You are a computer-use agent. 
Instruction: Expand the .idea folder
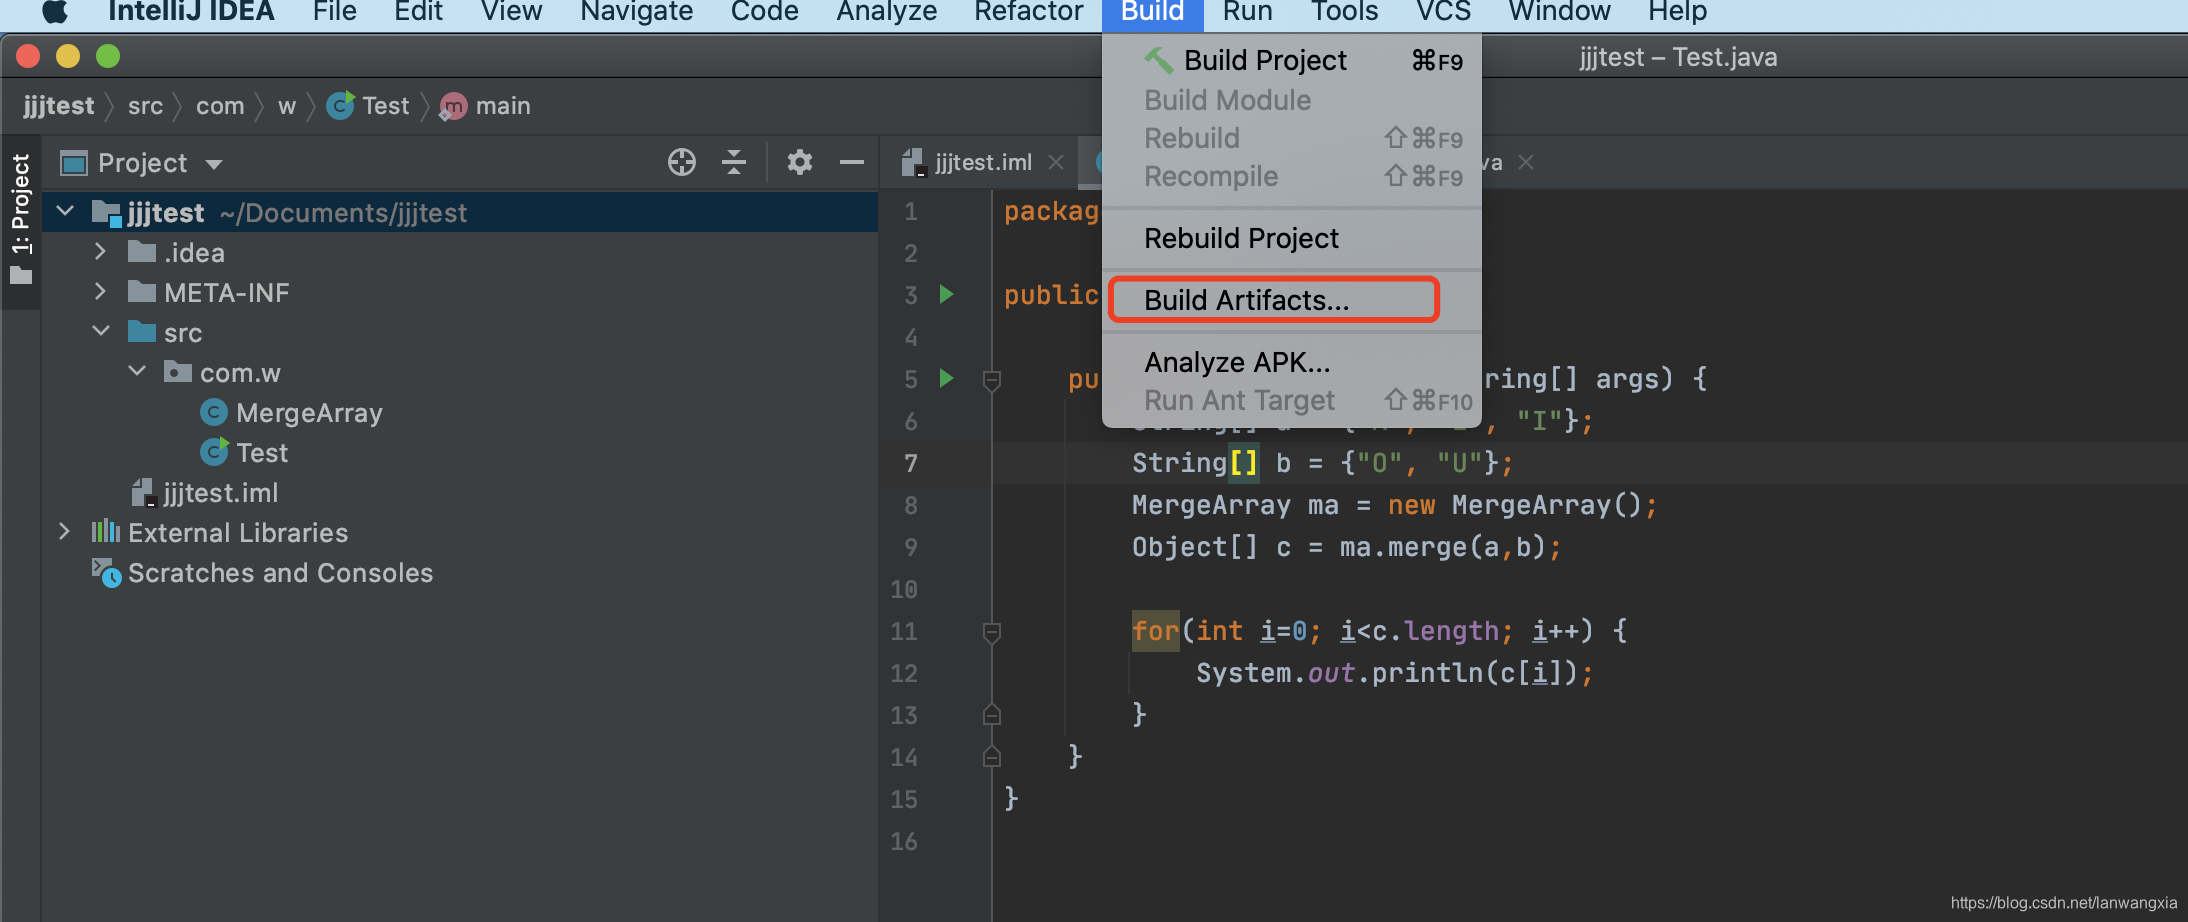click(x=100, y=252)
